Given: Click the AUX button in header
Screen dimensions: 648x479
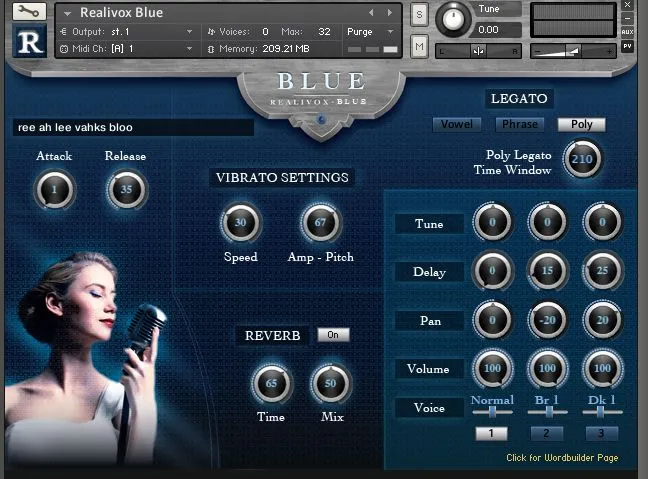Looking at the screenshot, I should coord(627,33).
